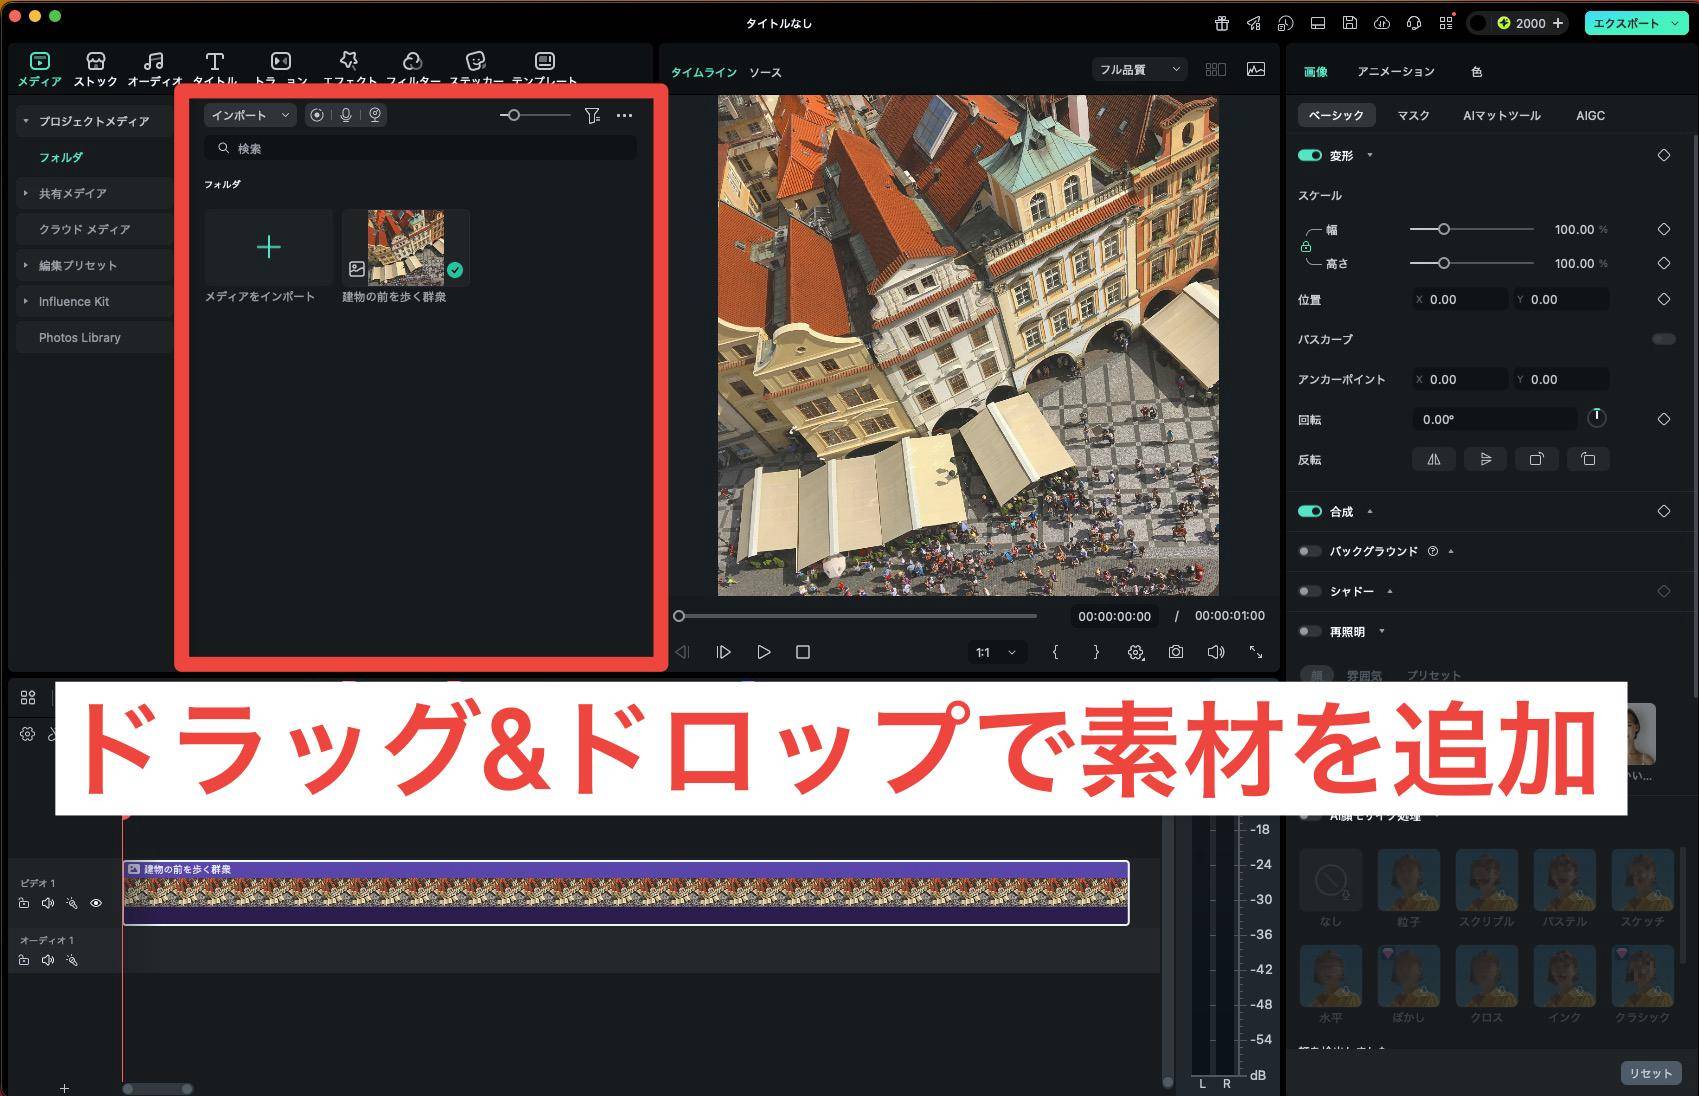Toggle the 合成 compositing switch
The height and width of the screenshot is (1096, 1699).
pos(1310,511)
